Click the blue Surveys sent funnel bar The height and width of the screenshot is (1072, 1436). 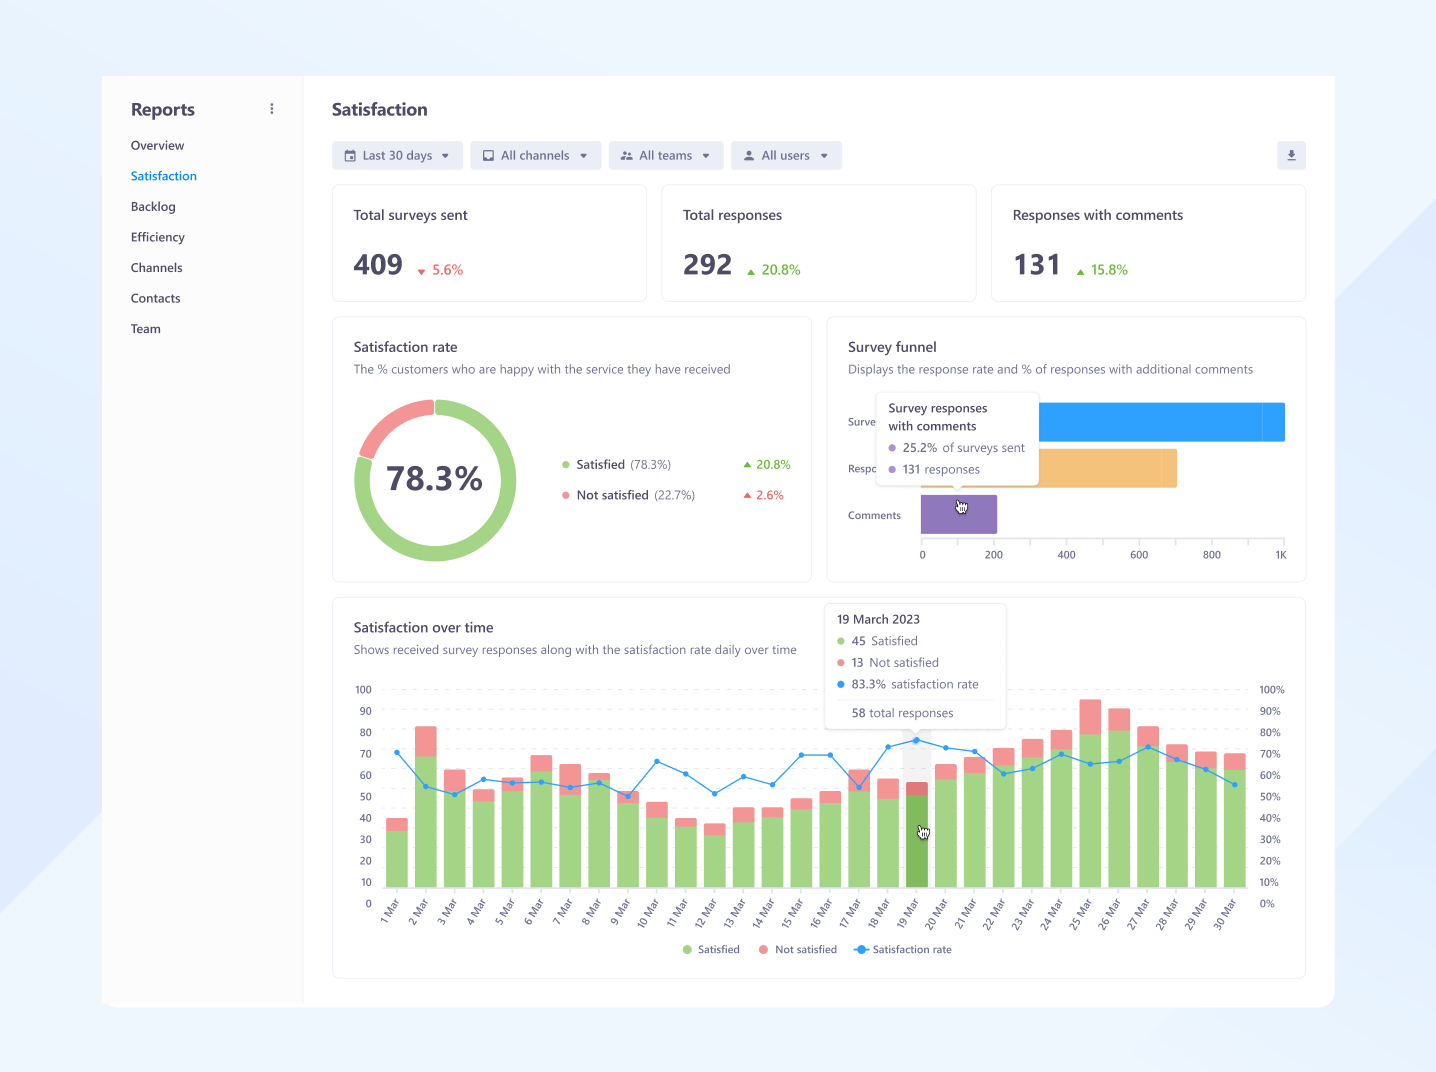click(1162, 422)
